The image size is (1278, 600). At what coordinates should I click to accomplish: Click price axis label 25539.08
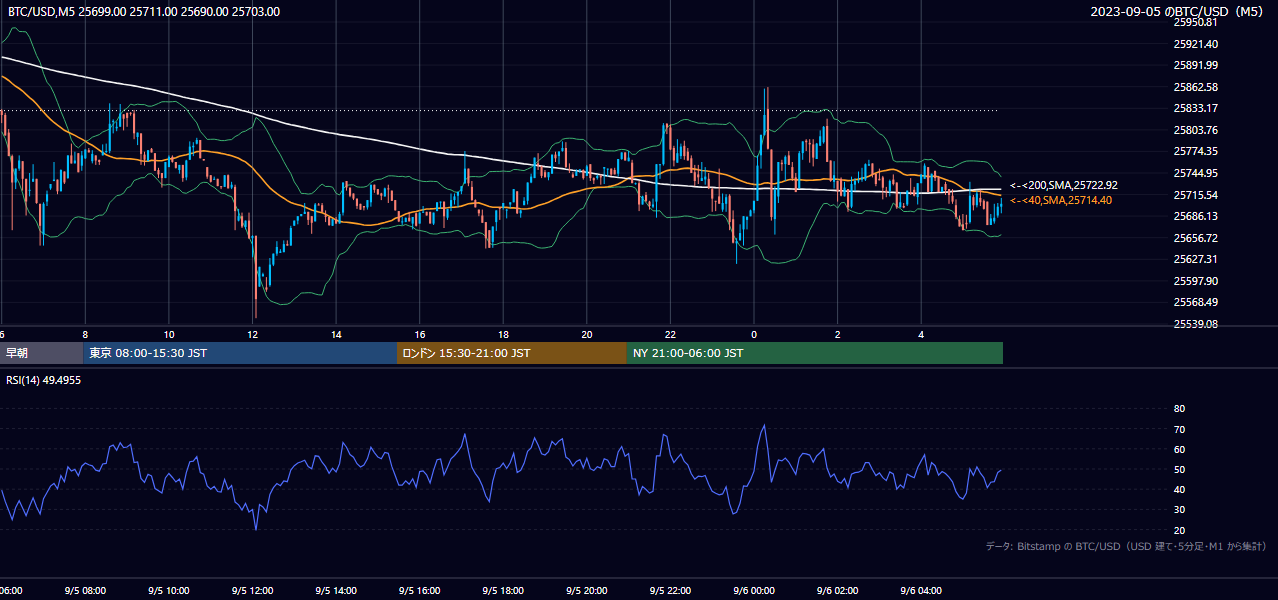point(1196,324)
